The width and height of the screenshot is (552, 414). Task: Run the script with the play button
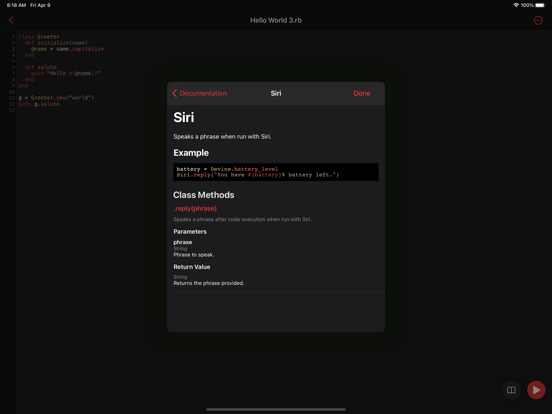536,390
